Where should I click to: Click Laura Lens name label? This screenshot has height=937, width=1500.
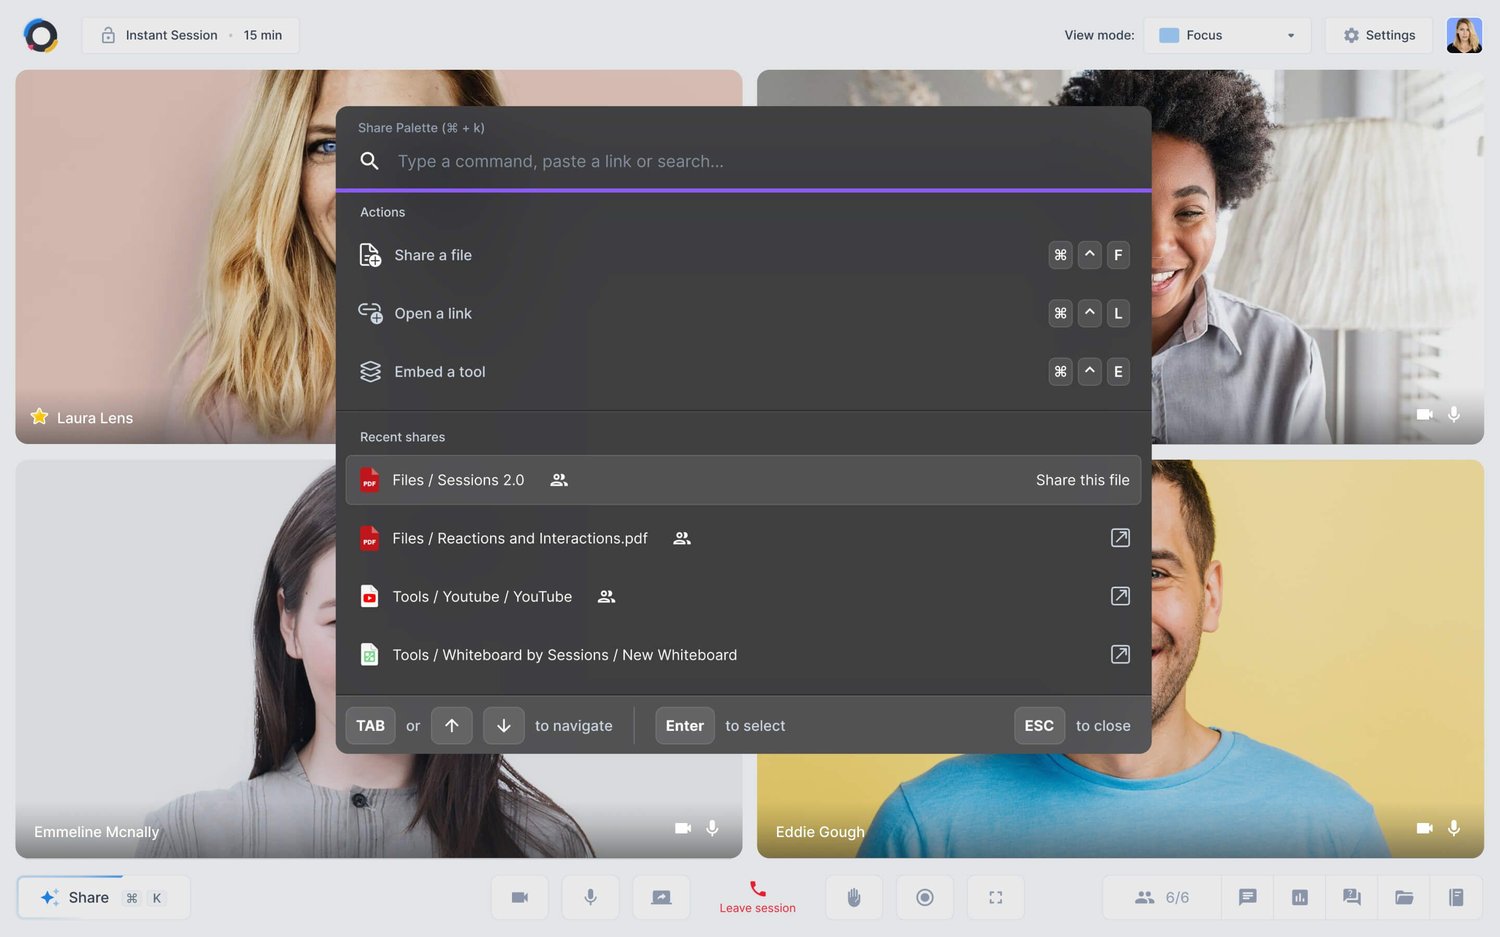(x=95, y=418)
